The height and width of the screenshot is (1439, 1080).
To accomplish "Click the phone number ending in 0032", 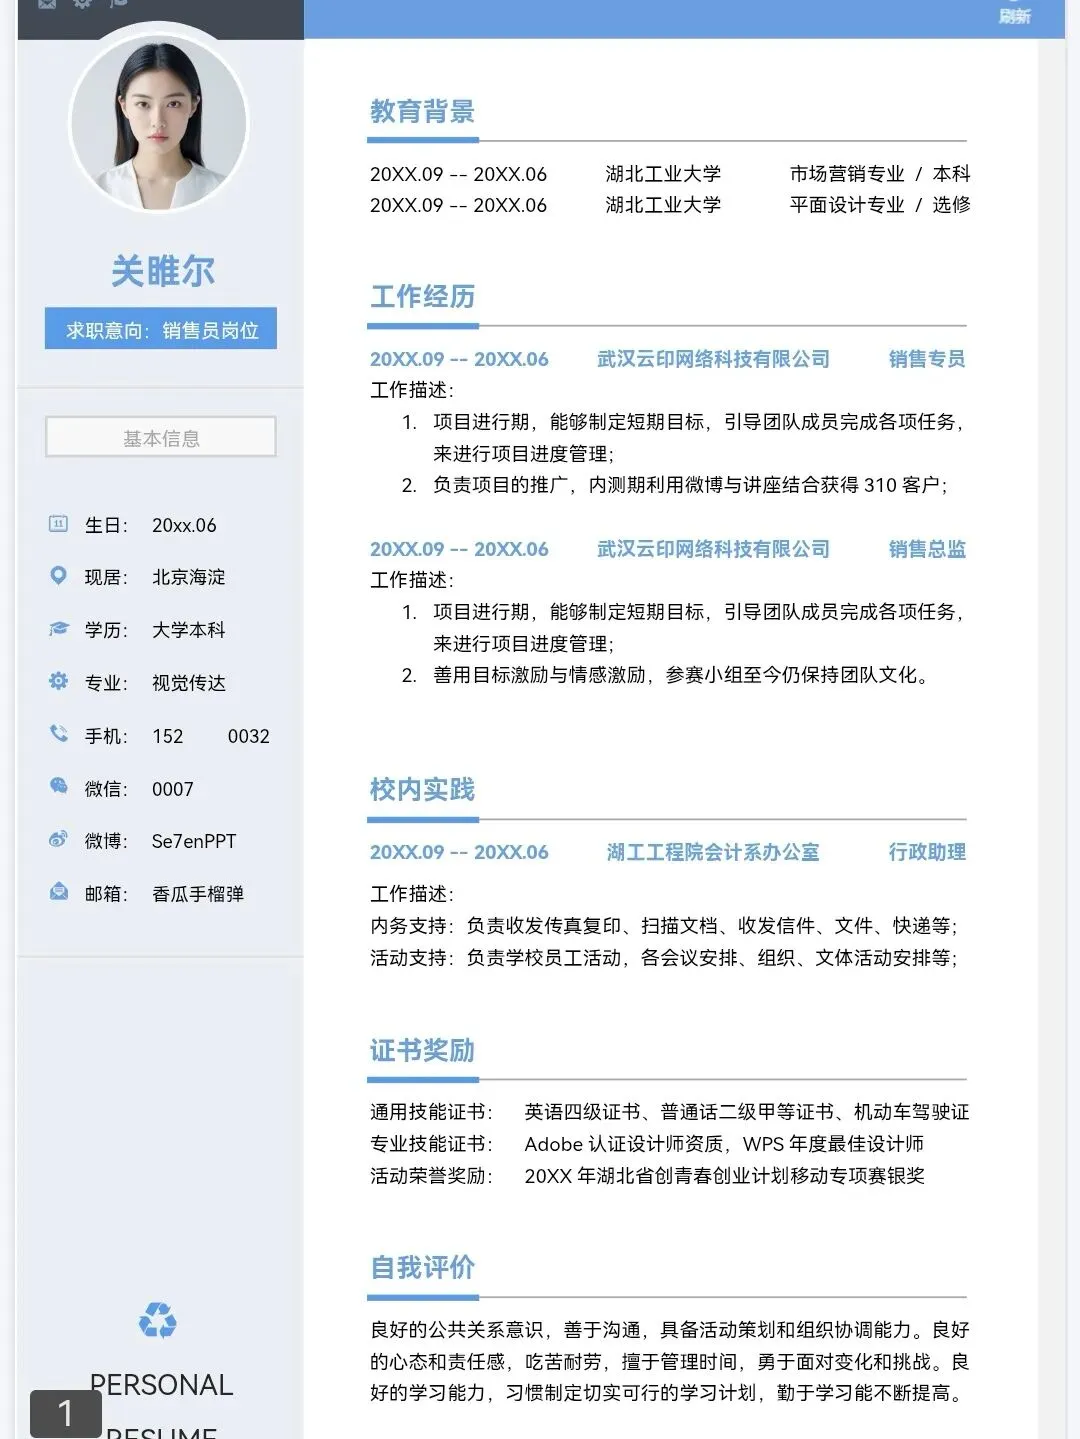I will coord(211,736).
